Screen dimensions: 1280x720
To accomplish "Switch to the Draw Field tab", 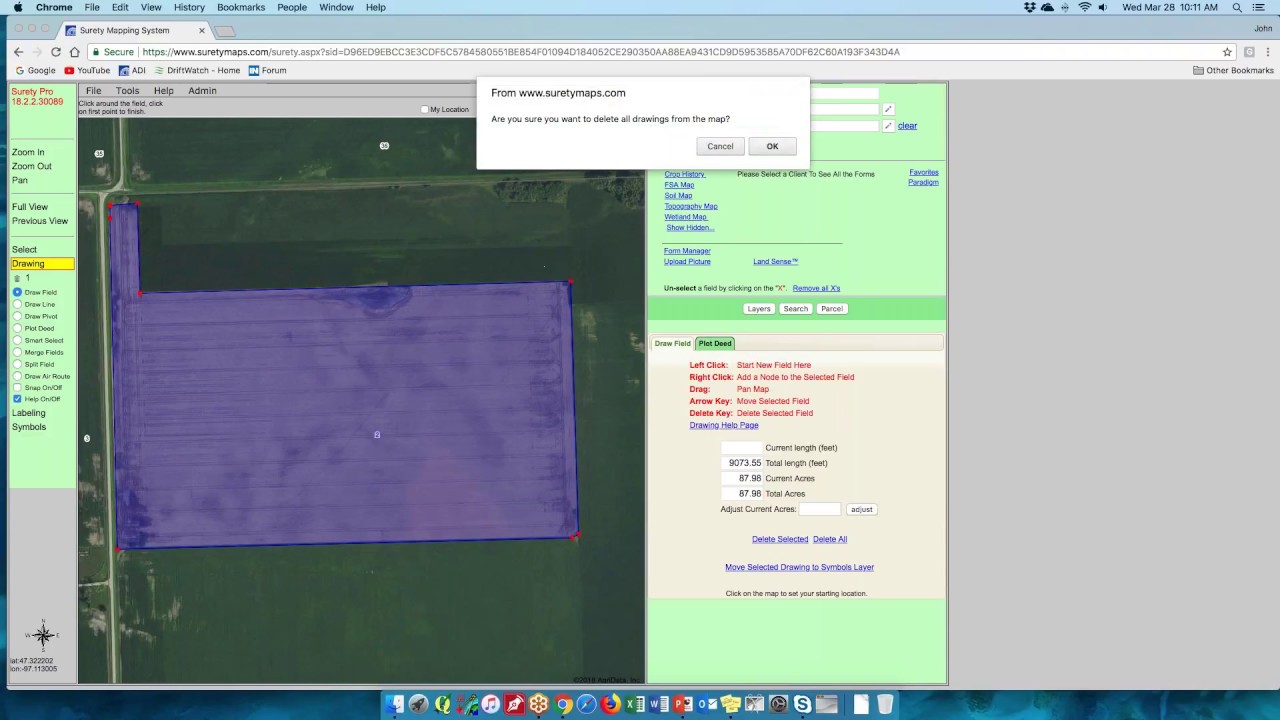I will coord(672,344).
